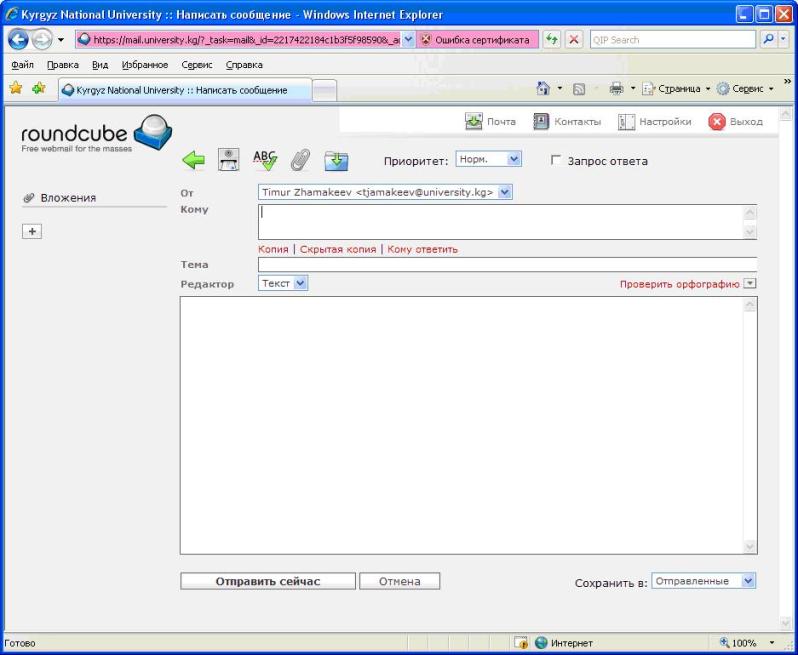Click into the Тема subject field
The image size is (798, 655).
click(506, 265)
